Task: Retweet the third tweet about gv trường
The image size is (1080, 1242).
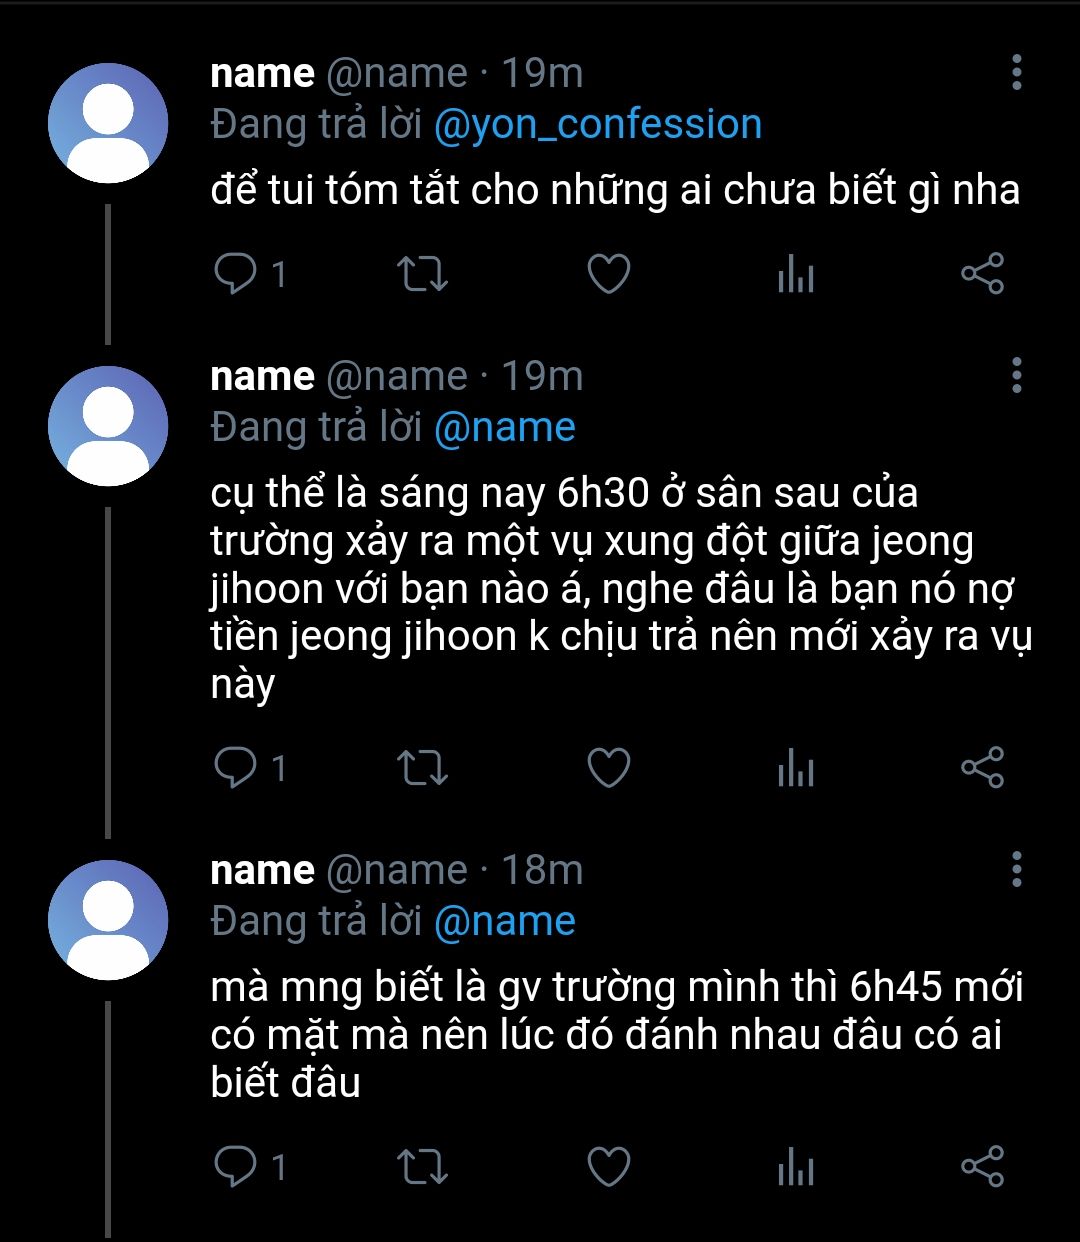Action: pos(422,1166)
